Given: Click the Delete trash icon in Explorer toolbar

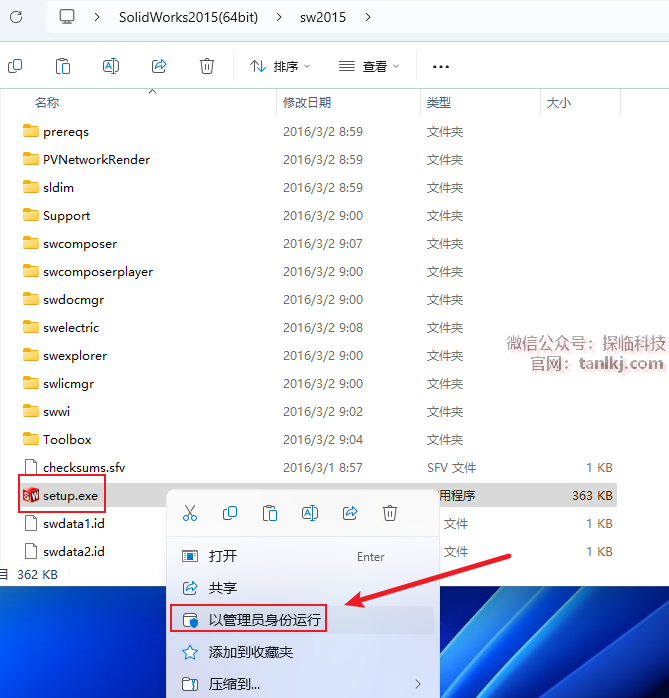Looking at the screenshot, I should pyautogui.click(x=207, y=66).
